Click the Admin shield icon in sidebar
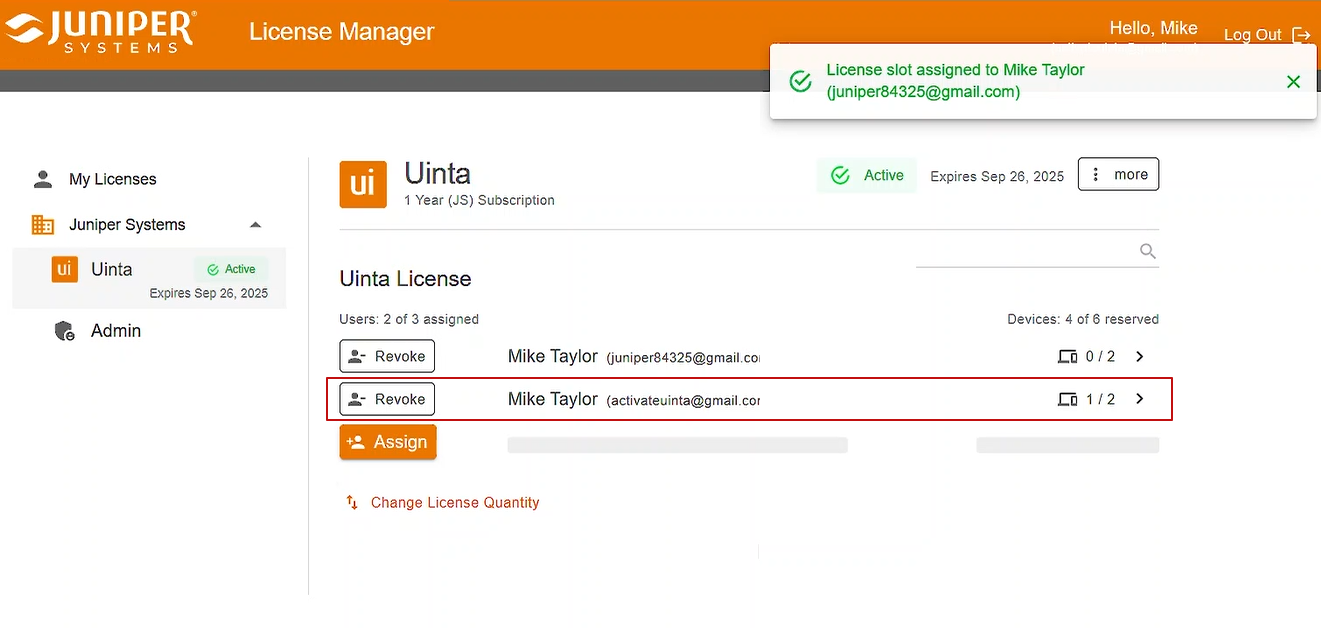Viewport: 1321px width, 628px height. click(65, 331)
